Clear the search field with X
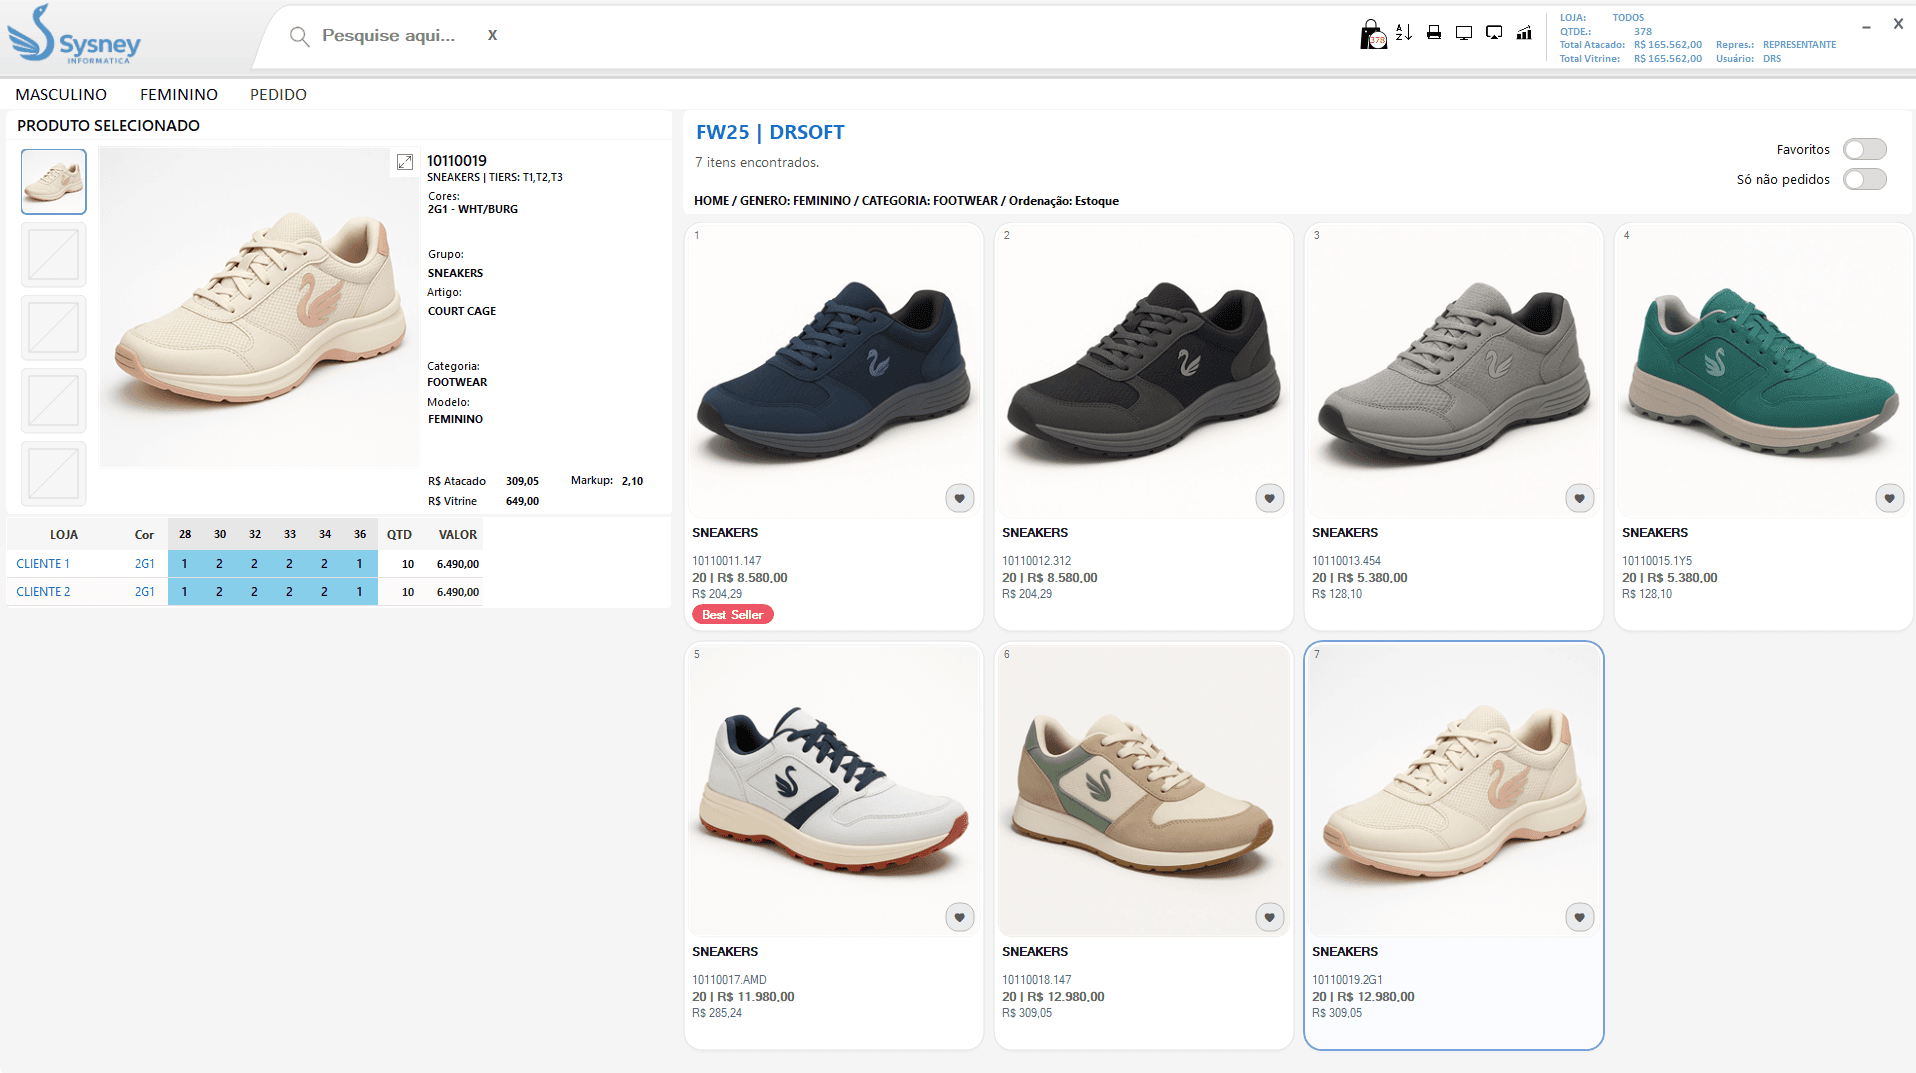1916x1073 pixels. [492, 35]
